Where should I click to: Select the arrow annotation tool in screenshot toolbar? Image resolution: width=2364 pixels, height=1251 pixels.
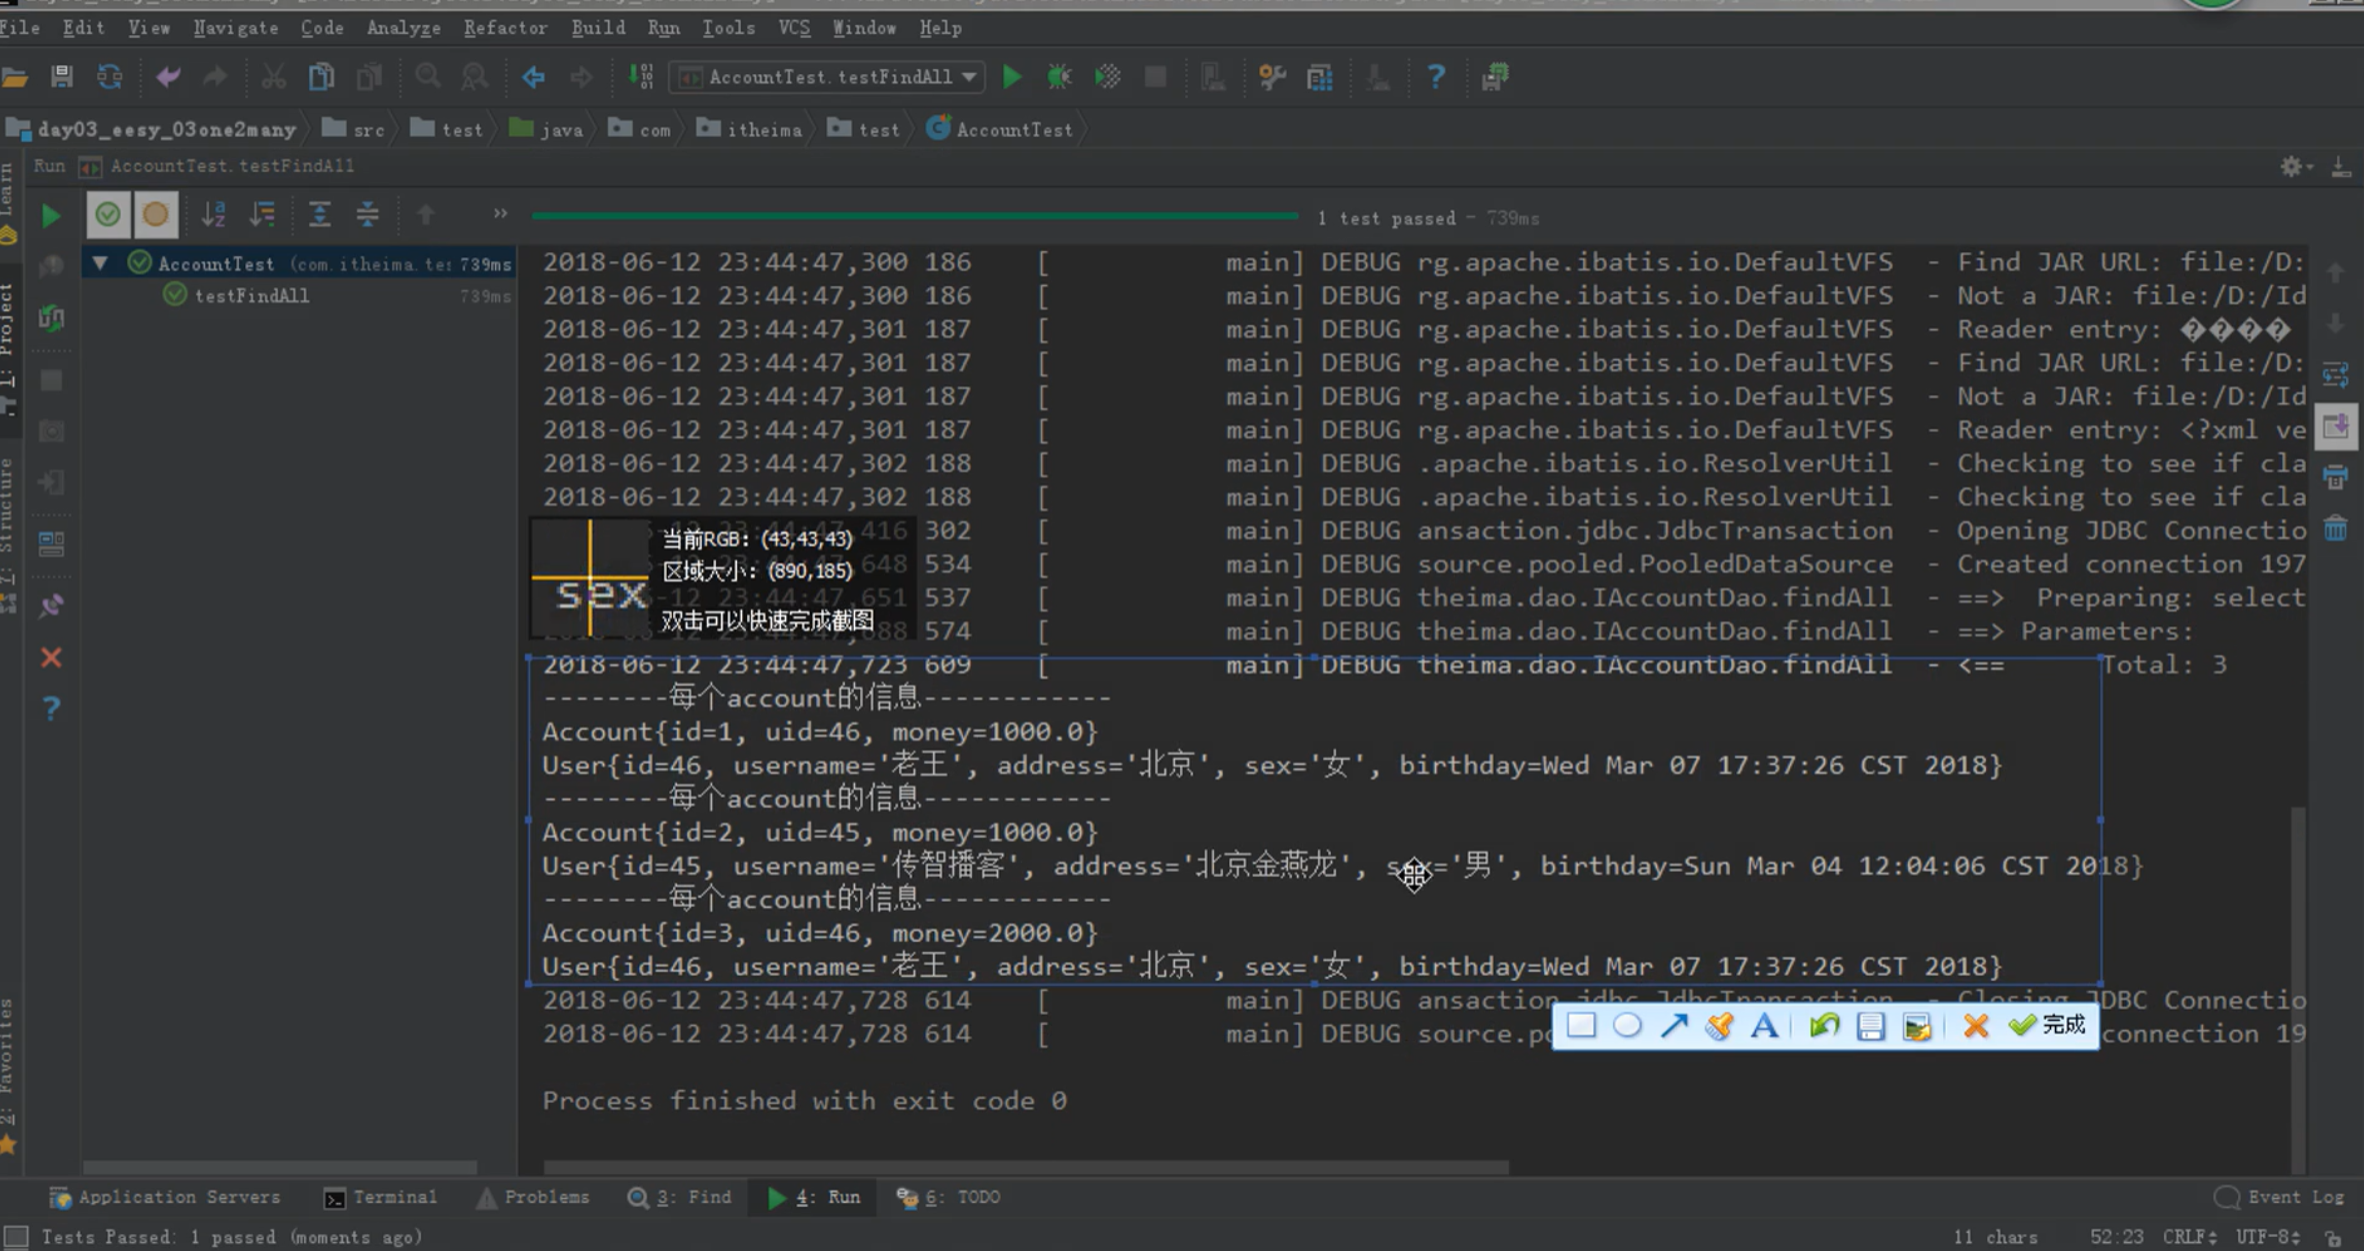[x=1673, y=1026]
